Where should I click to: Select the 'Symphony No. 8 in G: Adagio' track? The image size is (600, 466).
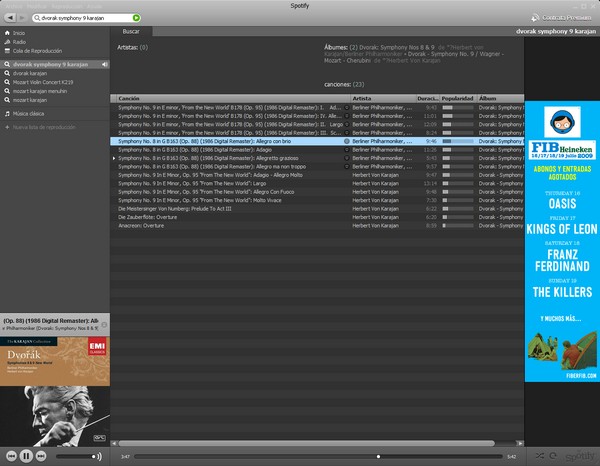pos(317,150)
